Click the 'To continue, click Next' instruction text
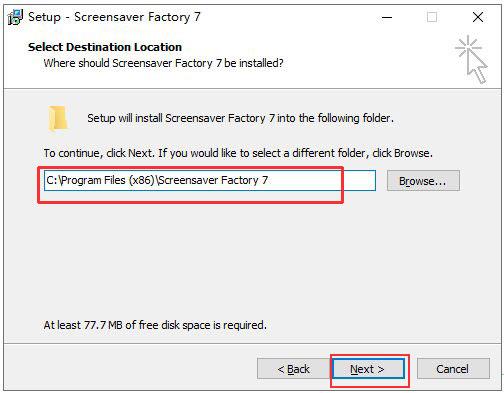The height and width of the screenshot is (393, 504). (x=238, y=153)
